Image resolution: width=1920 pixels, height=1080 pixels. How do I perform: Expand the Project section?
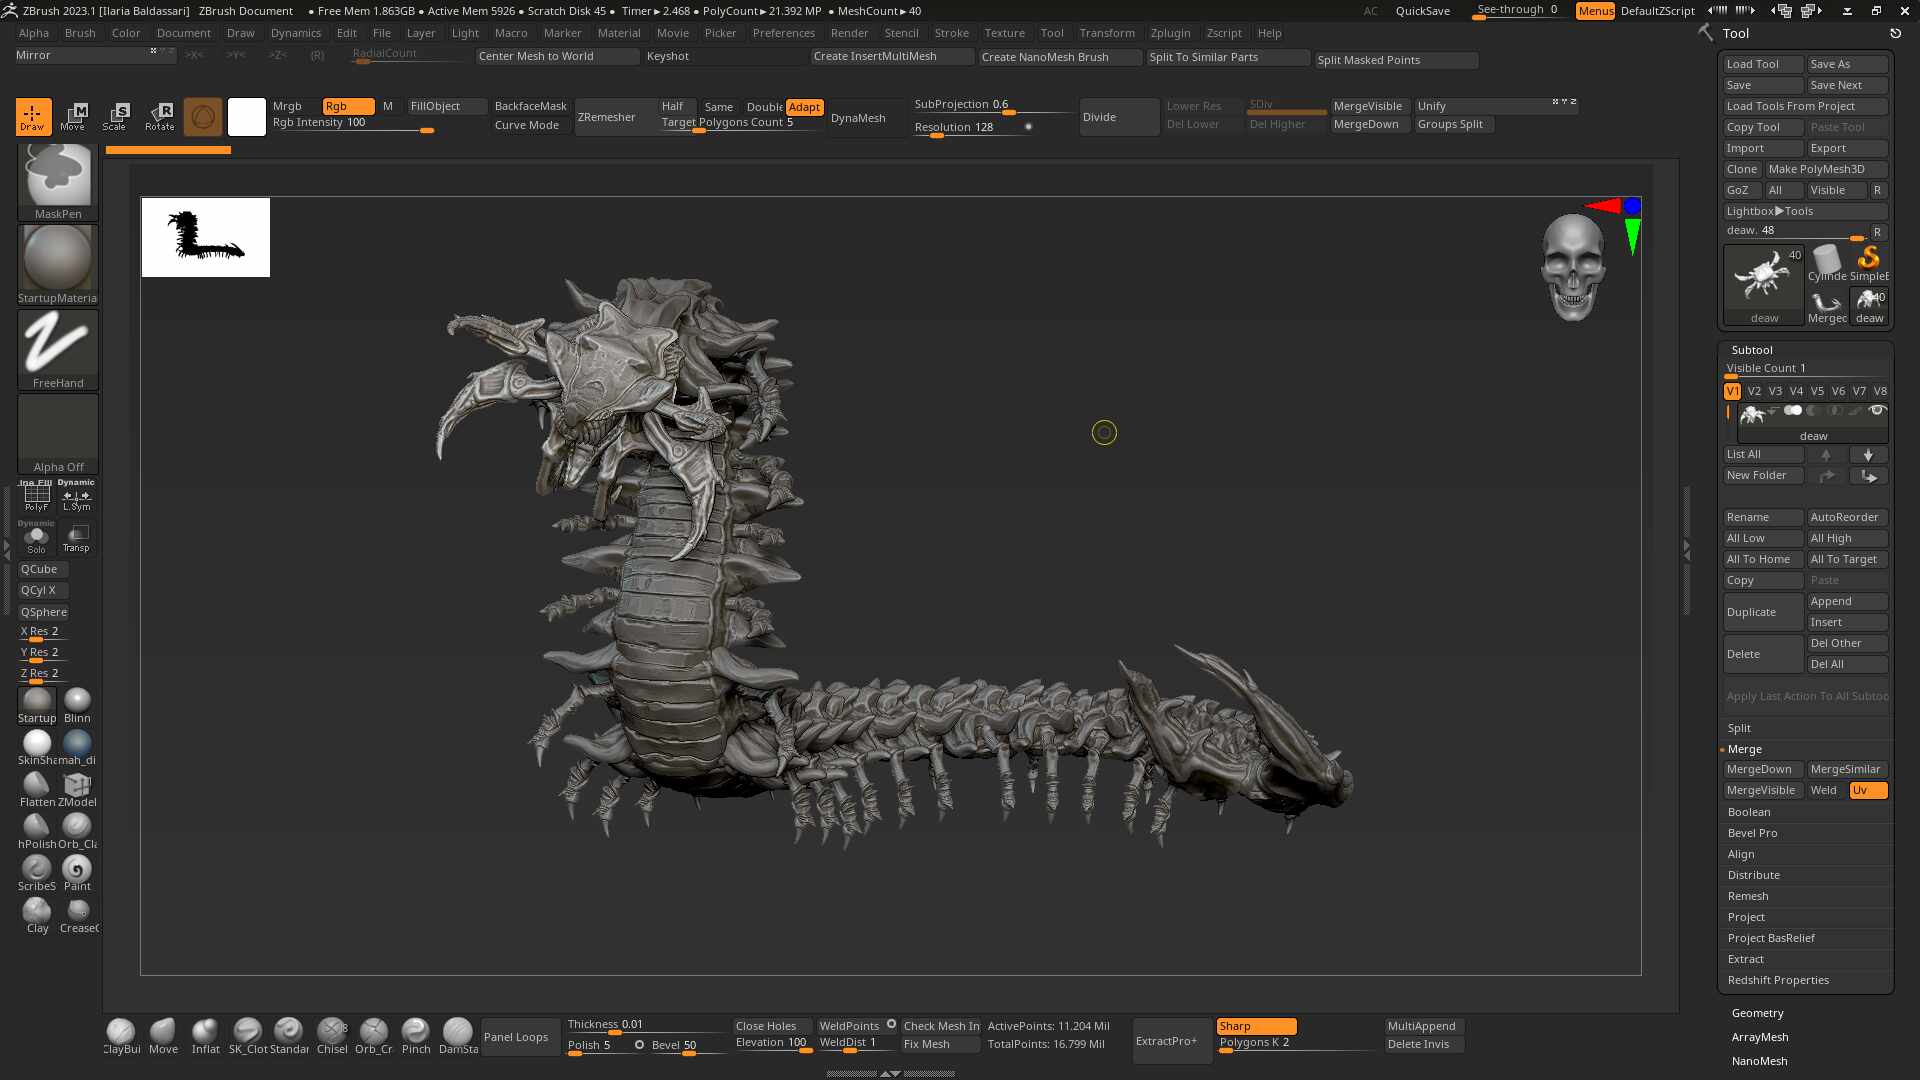[1746, 917]
